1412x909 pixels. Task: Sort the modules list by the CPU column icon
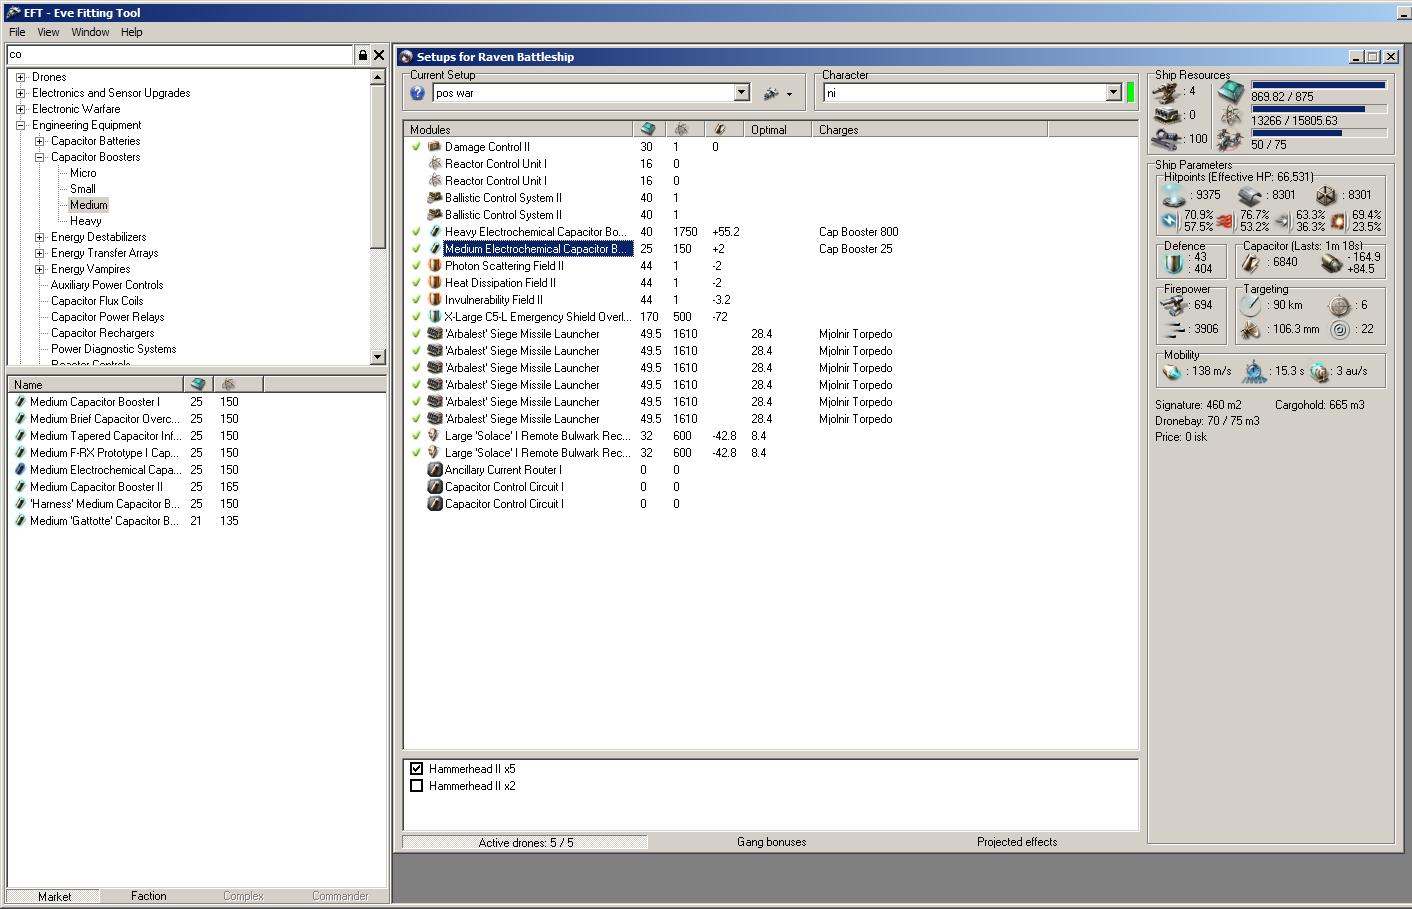pyautogui.click(x=648, y=129)
